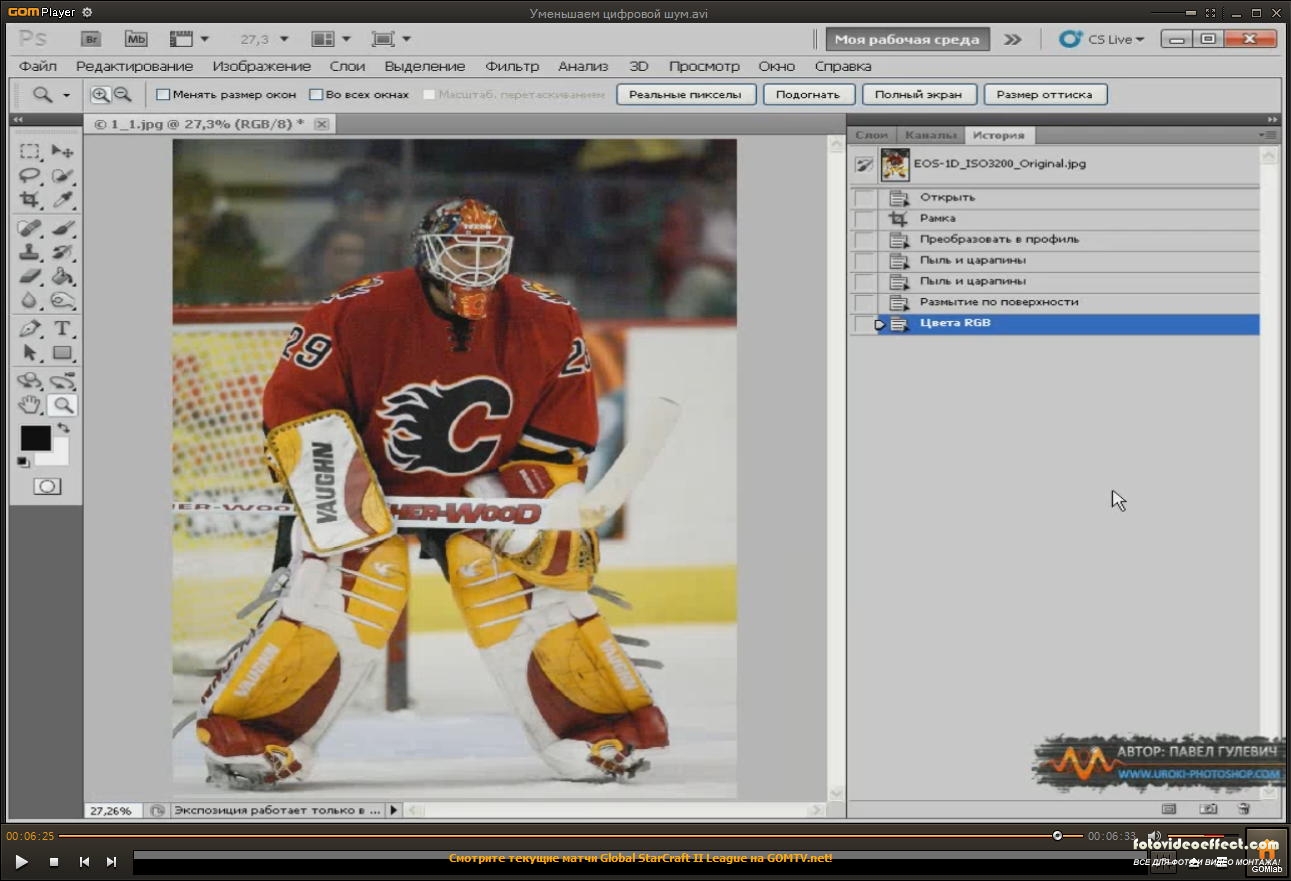Choose the 'Моя рабочая среда' workspace
1291x881 pixels.
907,39
